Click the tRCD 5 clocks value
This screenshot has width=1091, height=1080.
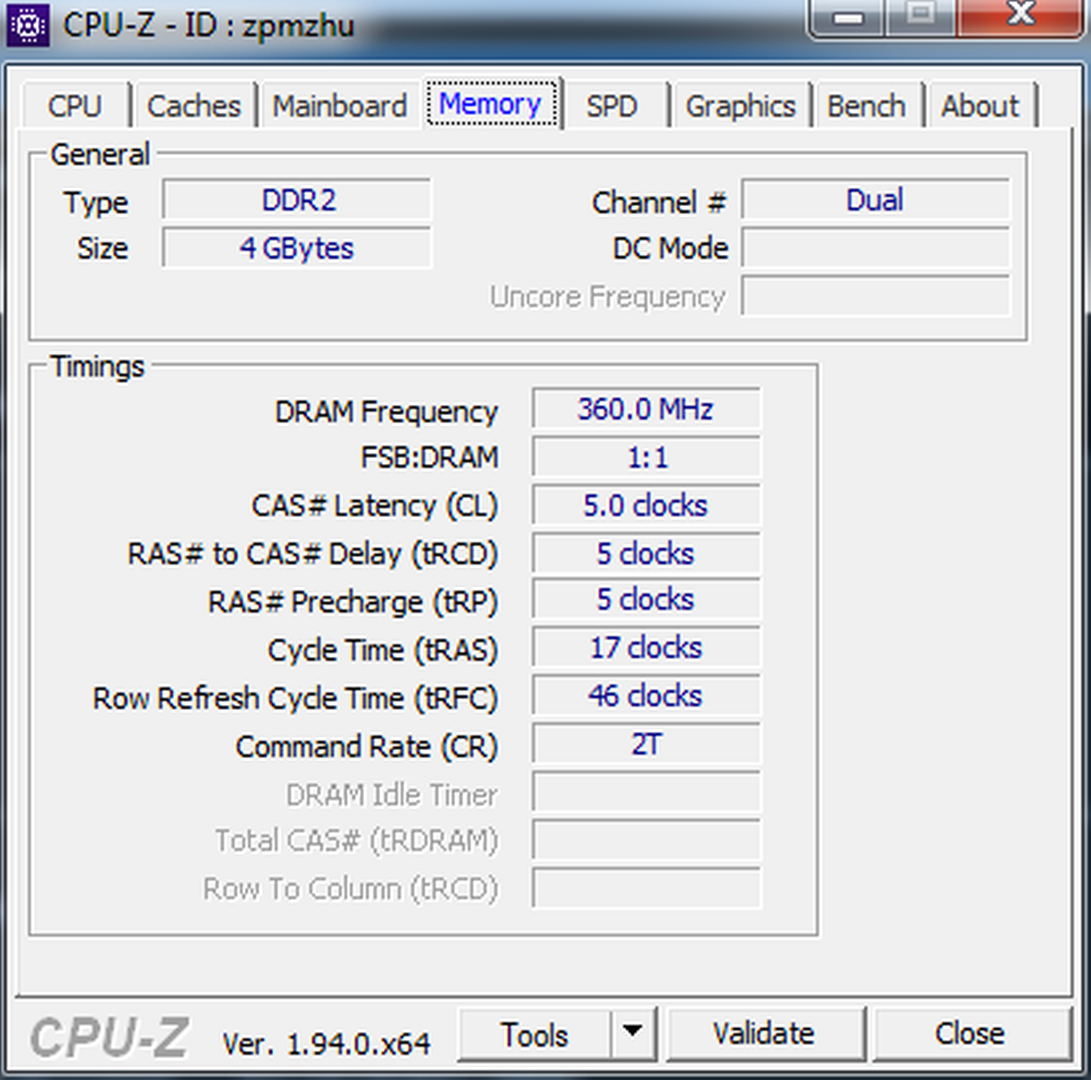click(x=646, y=554)
